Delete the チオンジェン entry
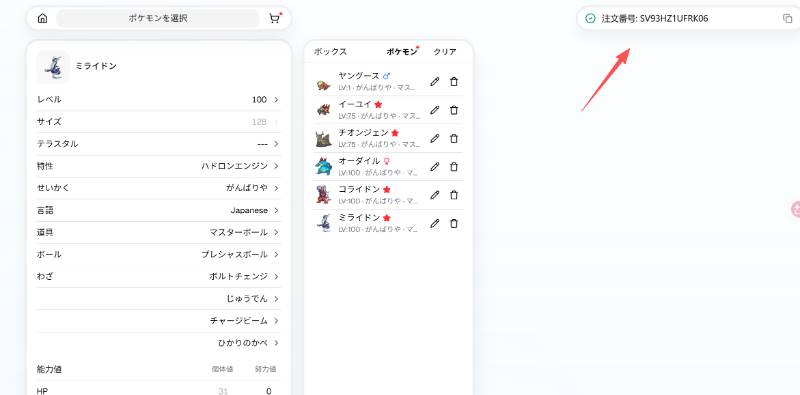 [454, 138]
